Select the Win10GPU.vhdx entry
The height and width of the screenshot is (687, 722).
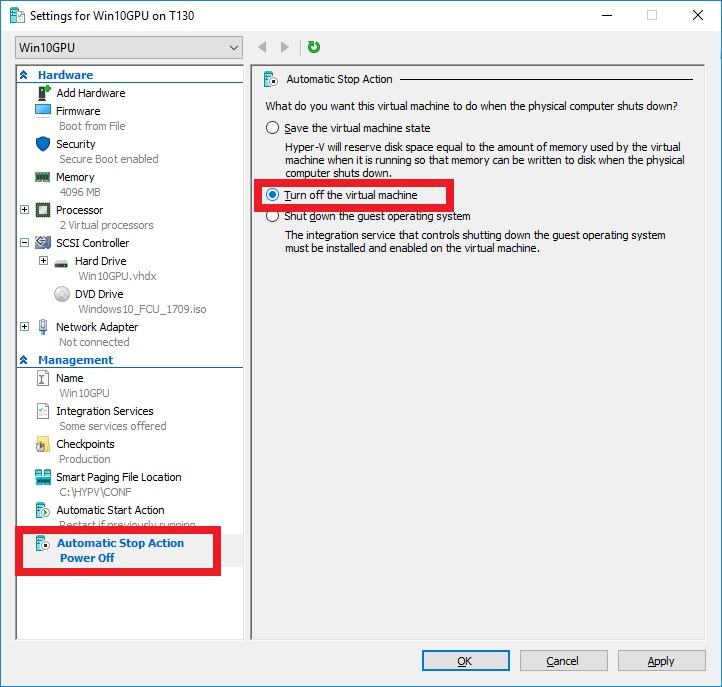(x=117, y=276)
